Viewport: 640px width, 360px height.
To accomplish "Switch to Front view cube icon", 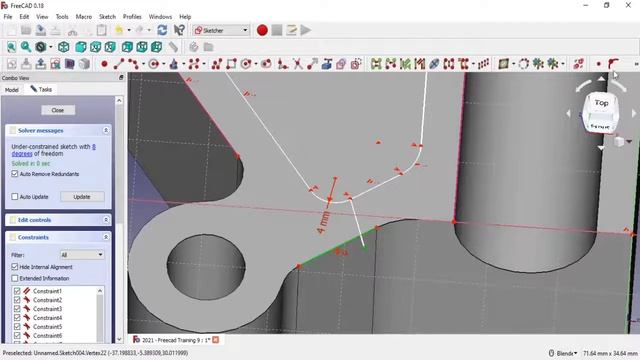I will coord(81,47).
